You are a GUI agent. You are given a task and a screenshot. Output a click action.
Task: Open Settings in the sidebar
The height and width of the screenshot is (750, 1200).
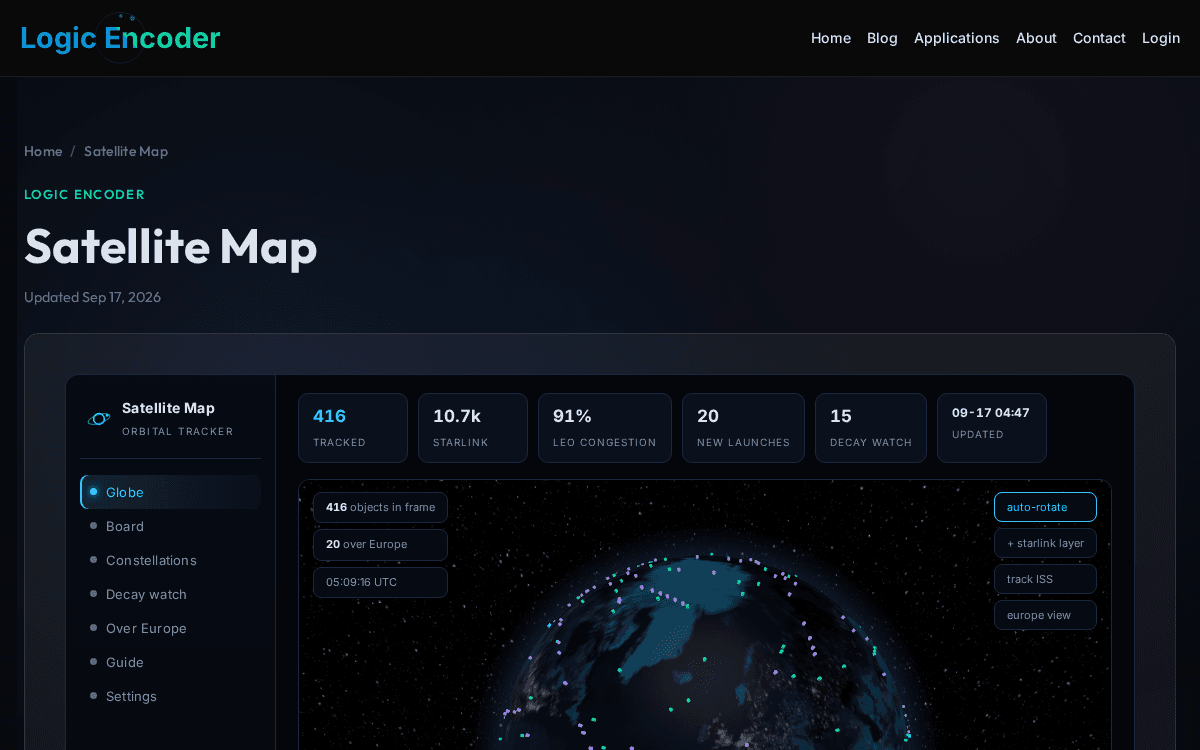(171, 696)
